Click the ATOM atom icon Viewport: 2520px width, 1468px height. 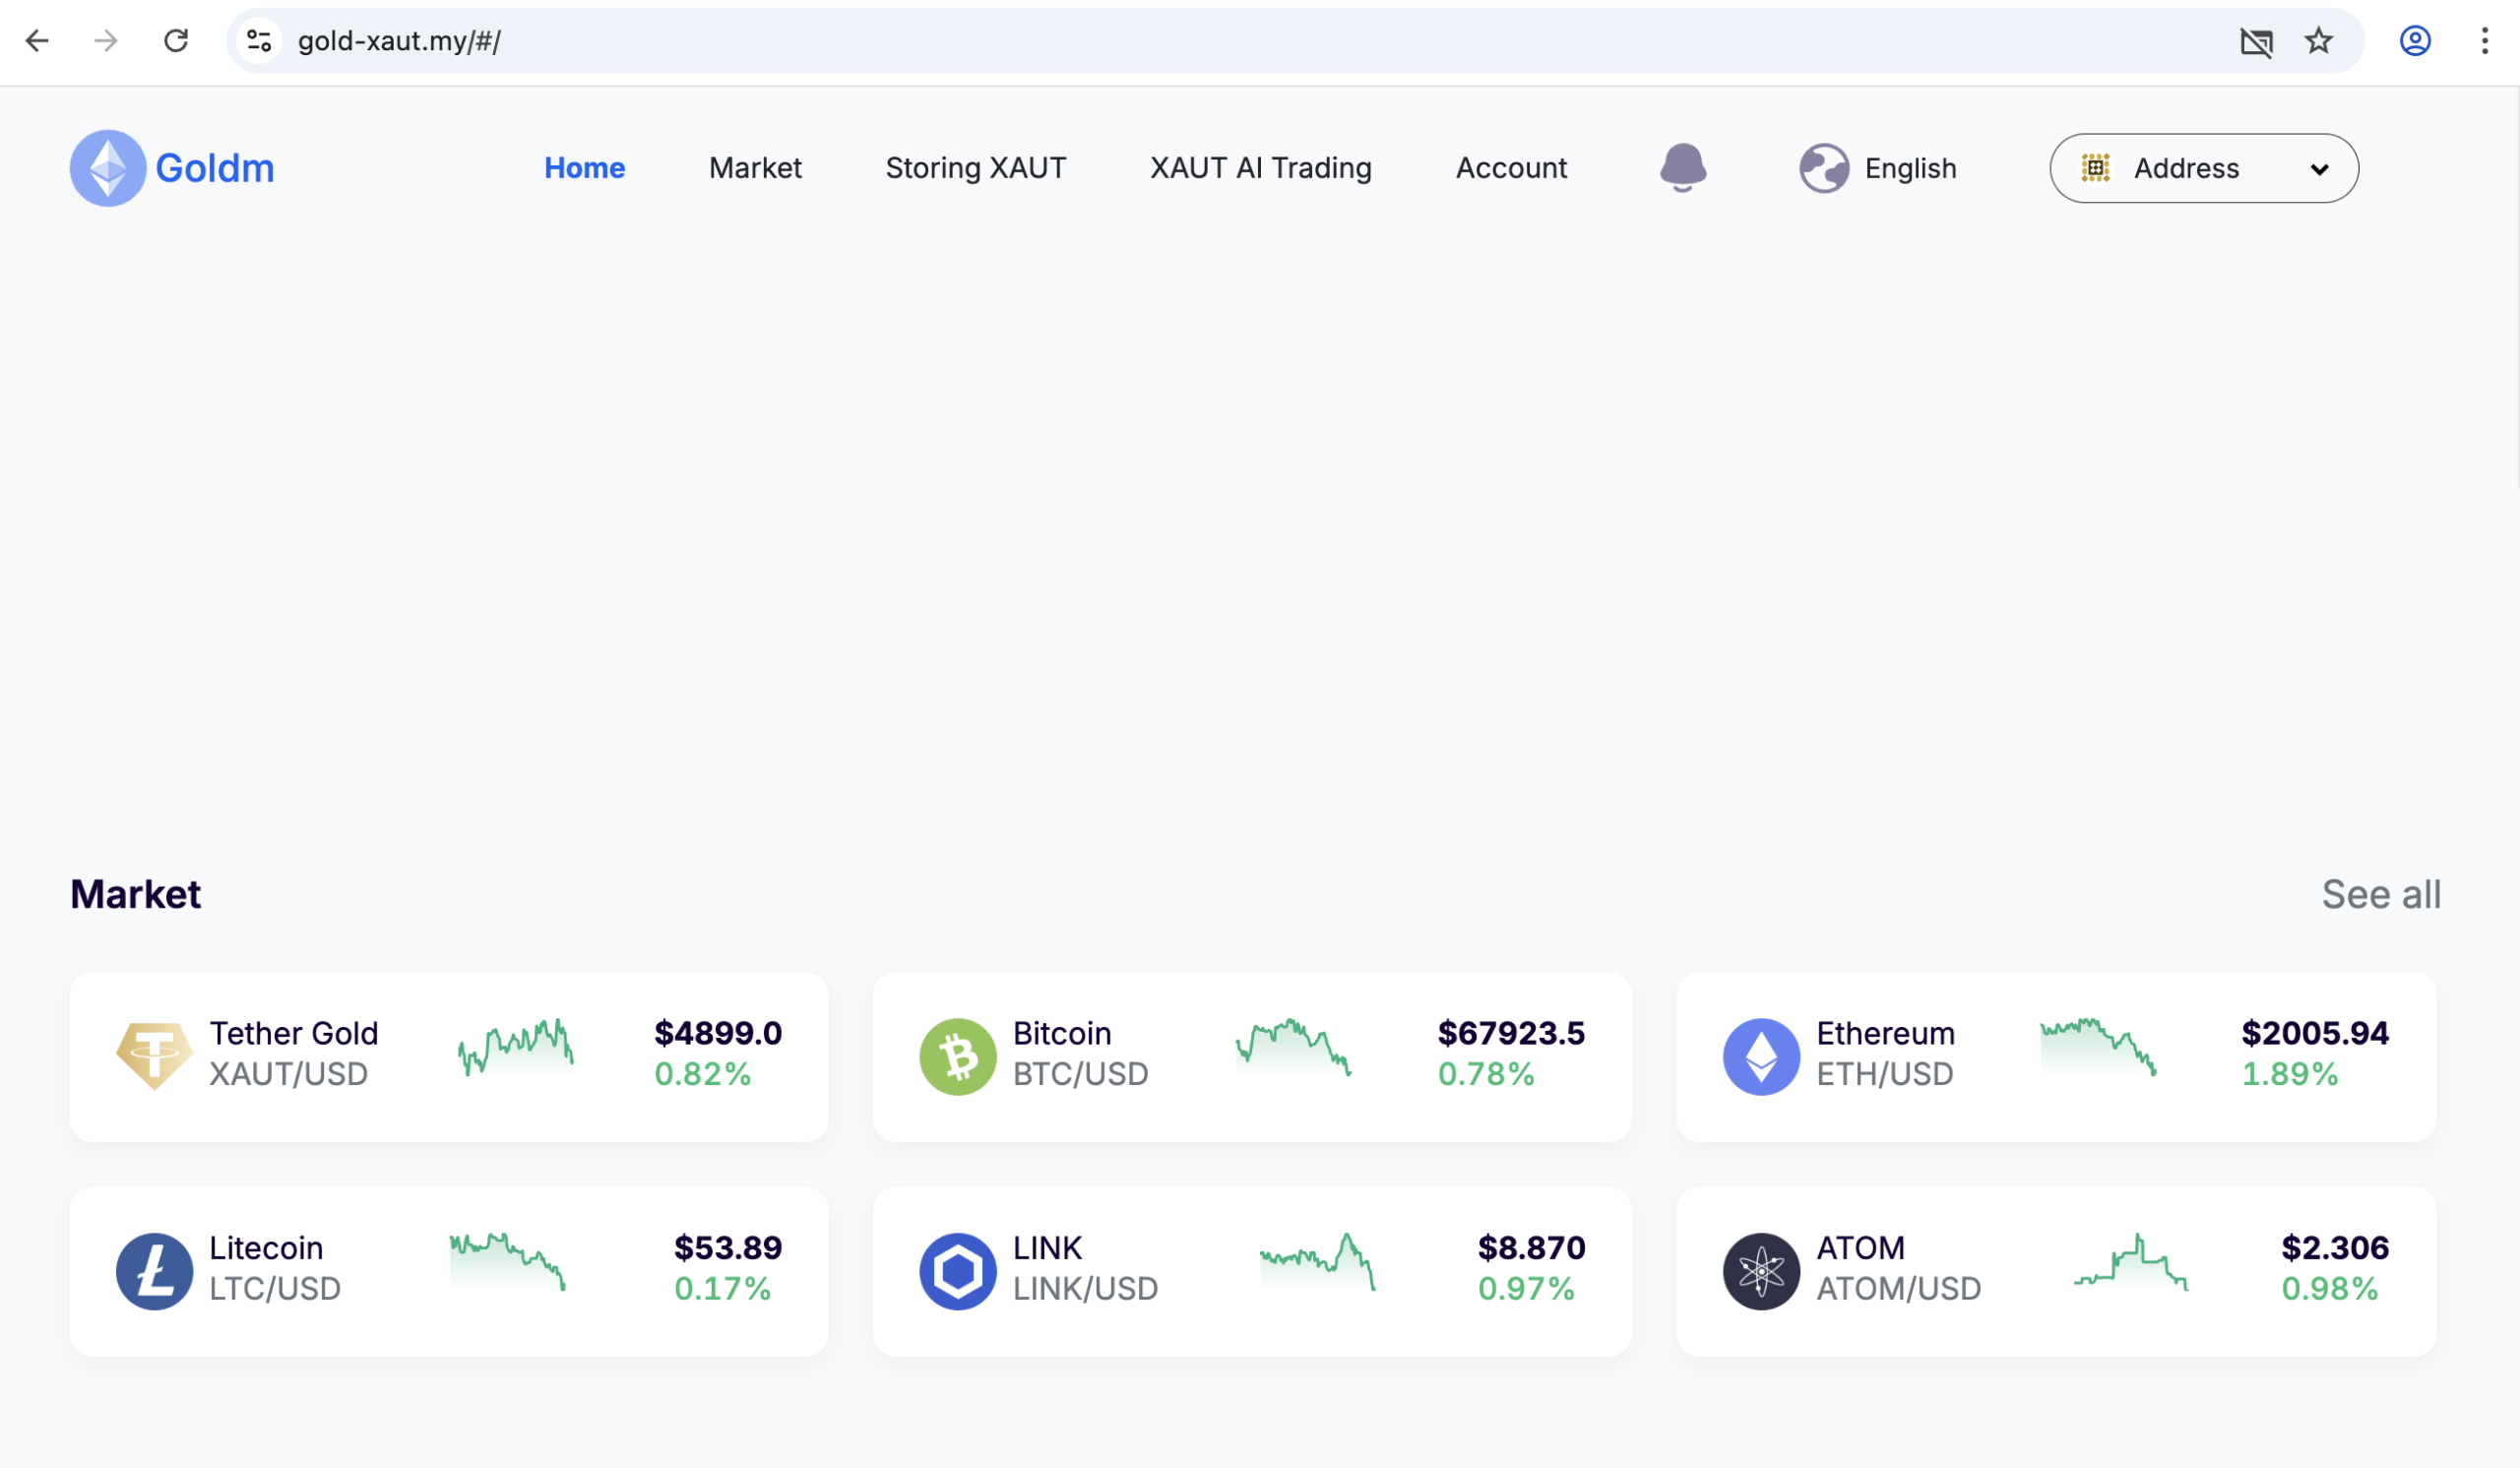(1762, 1270)
